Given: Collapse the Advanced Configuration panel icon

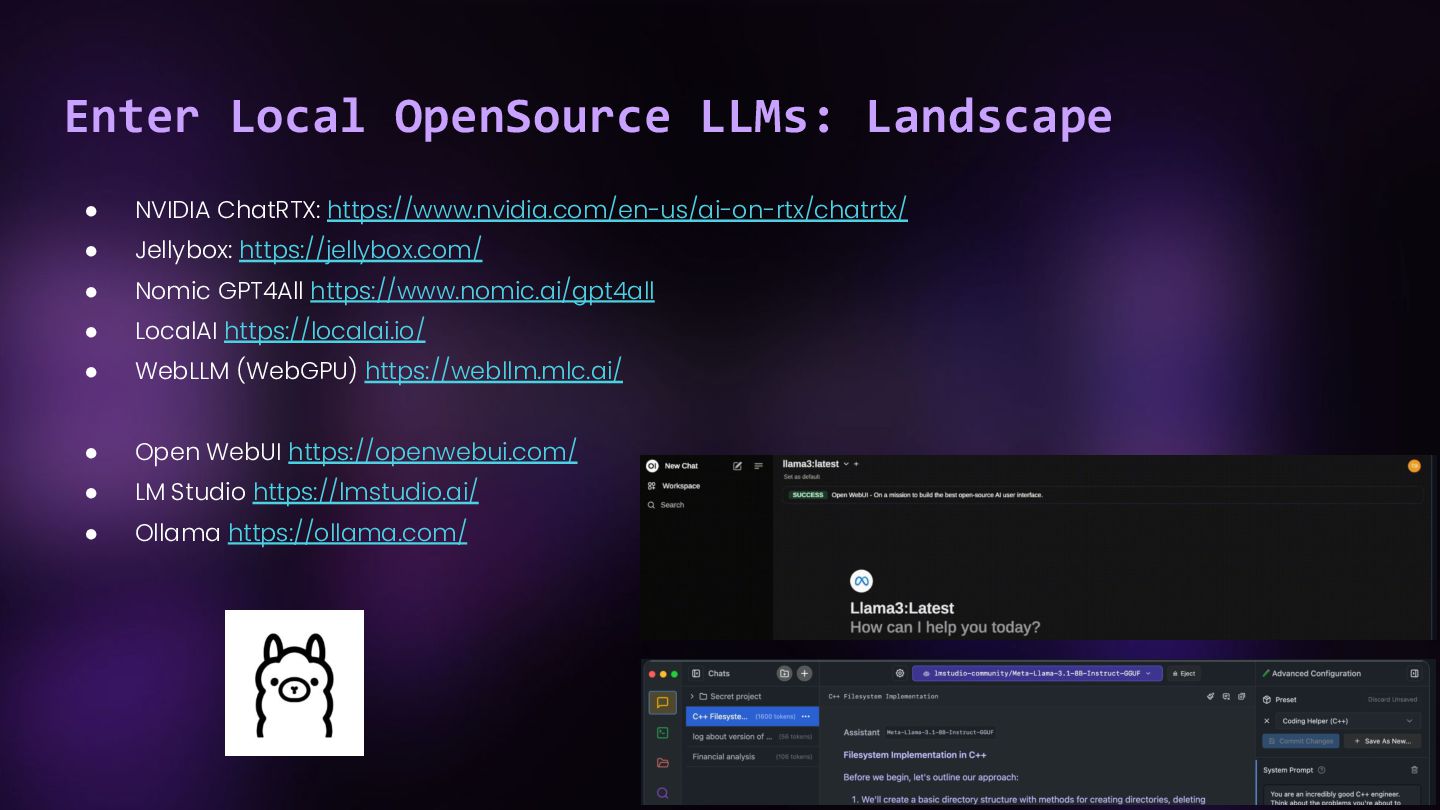Looking at the screenshot, I should 1414,674.
